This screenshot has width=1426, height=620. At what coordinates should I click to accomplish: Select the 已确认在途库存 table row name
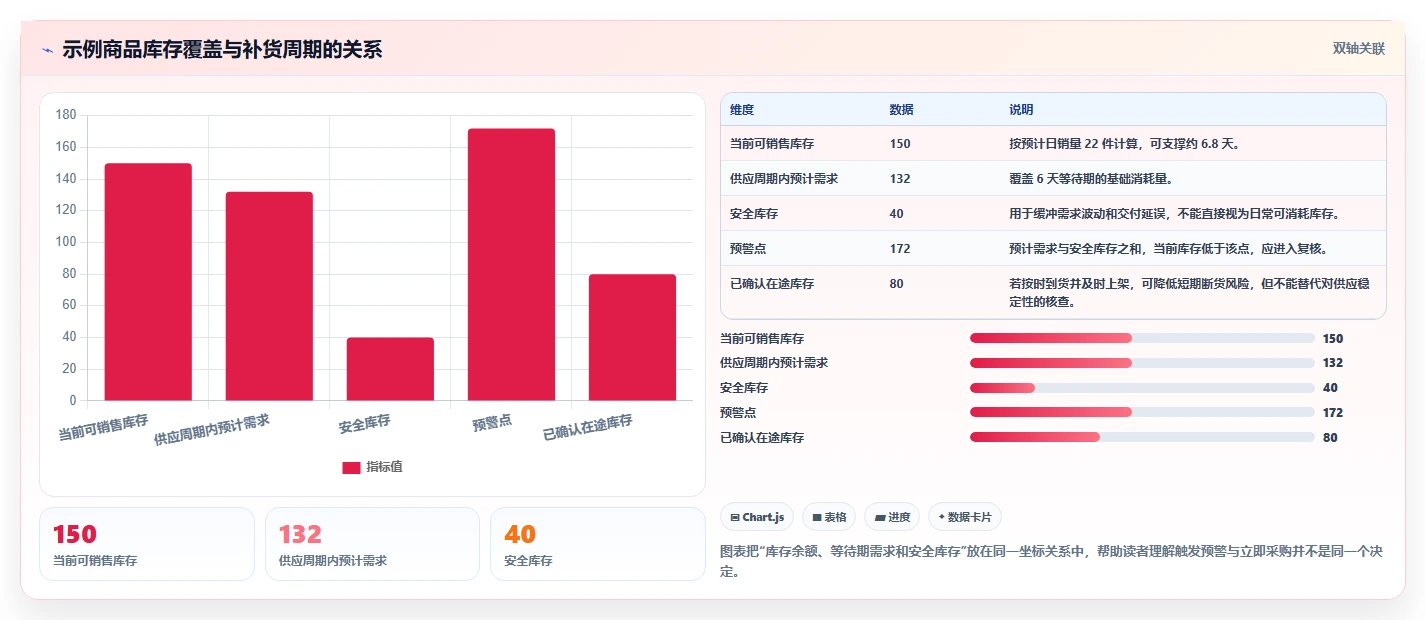point(772,284)
